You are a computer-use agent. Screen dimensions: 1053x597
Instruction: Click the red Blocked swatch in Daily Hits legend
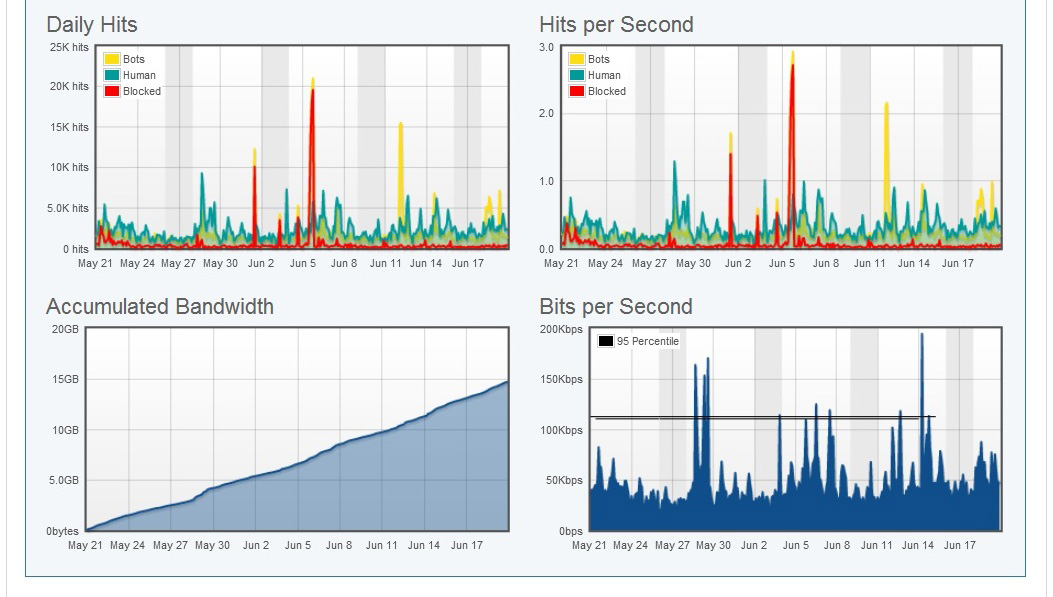[x=112, y=91]
